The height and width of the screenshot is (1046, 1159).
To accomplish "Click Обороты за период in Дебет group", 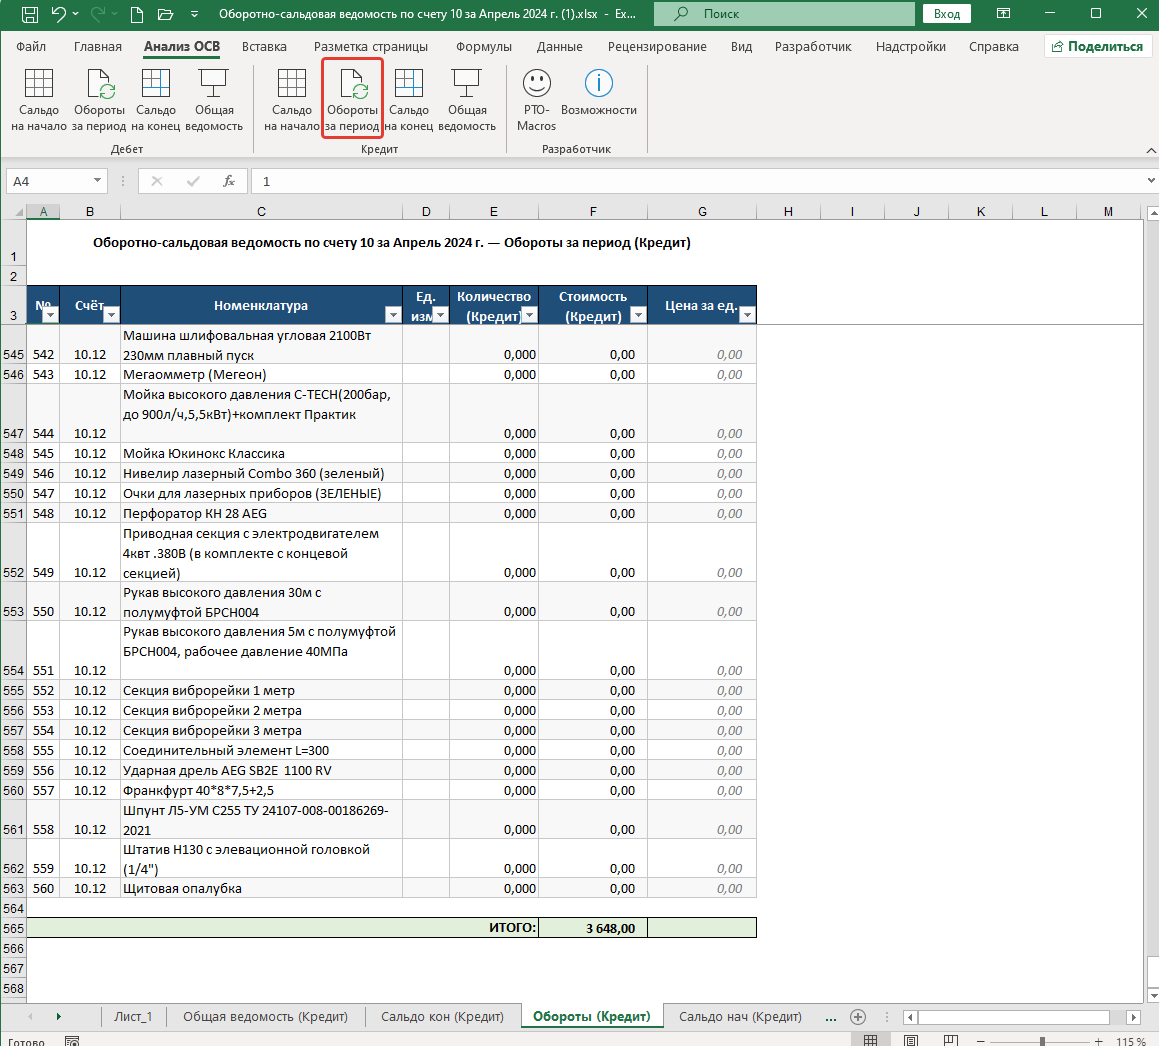I will tap(99, 100).
